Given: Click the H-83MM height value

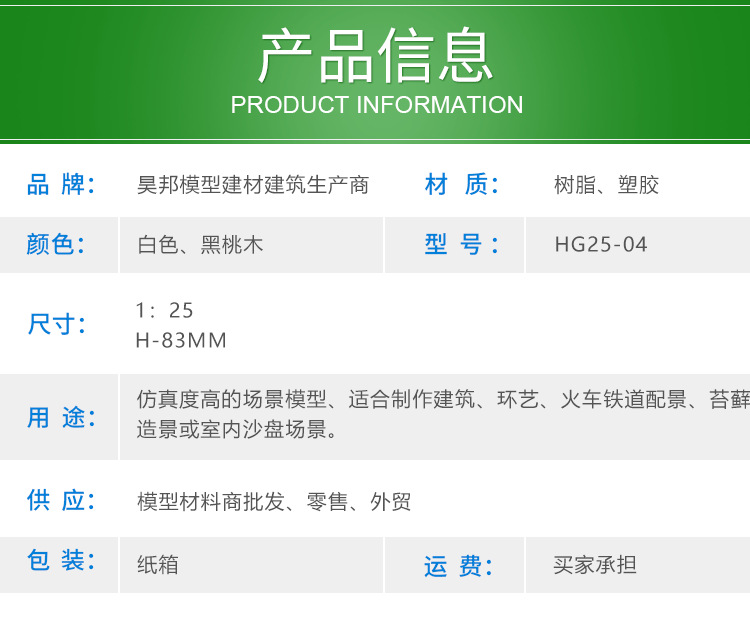Looking at the screenshot, I should click(181, 340).
